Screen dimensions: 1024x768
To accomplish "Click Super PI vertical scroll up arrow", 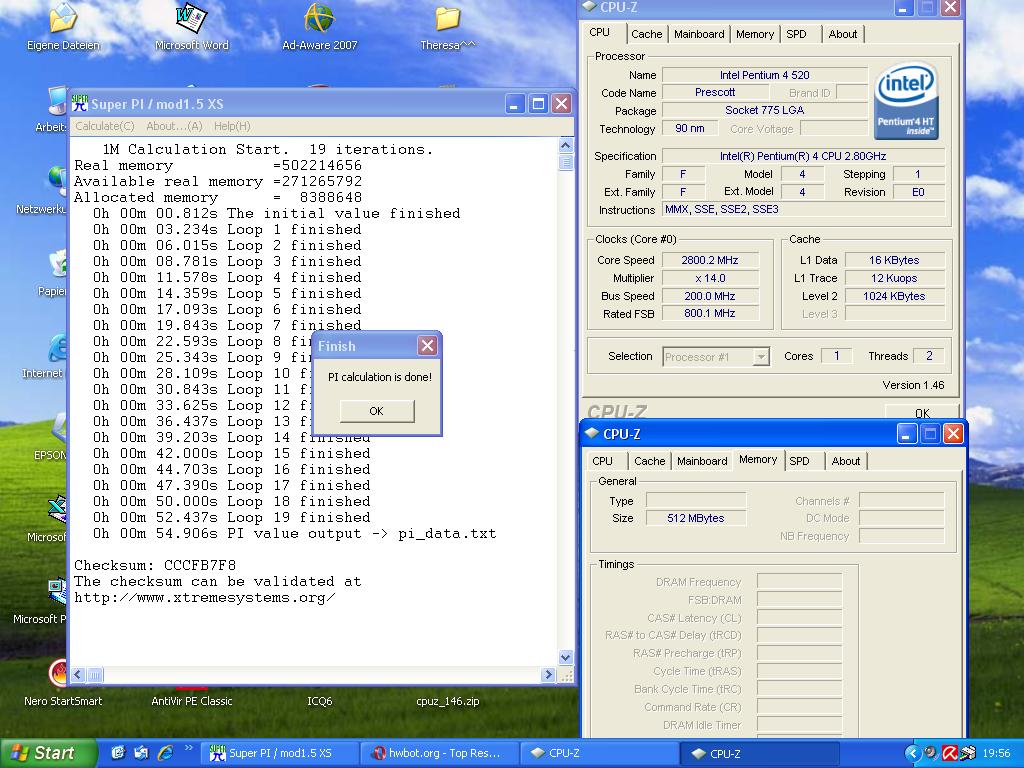I will [x=566, y=145].
